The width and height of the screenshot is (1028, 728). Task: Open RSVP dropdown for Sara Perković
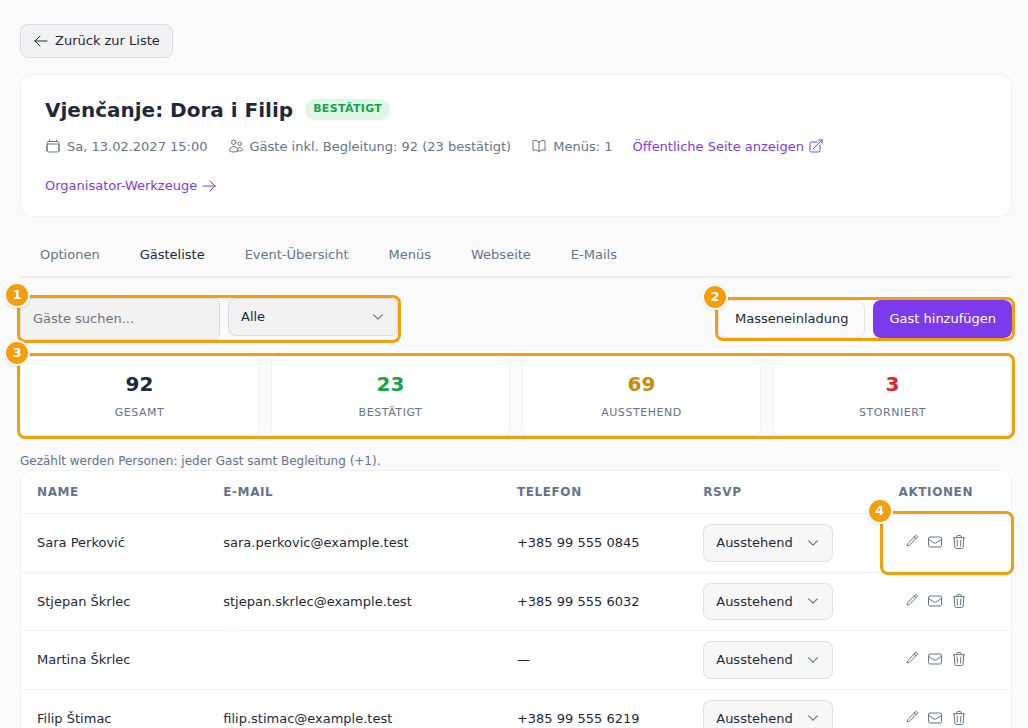coord(768,542)
